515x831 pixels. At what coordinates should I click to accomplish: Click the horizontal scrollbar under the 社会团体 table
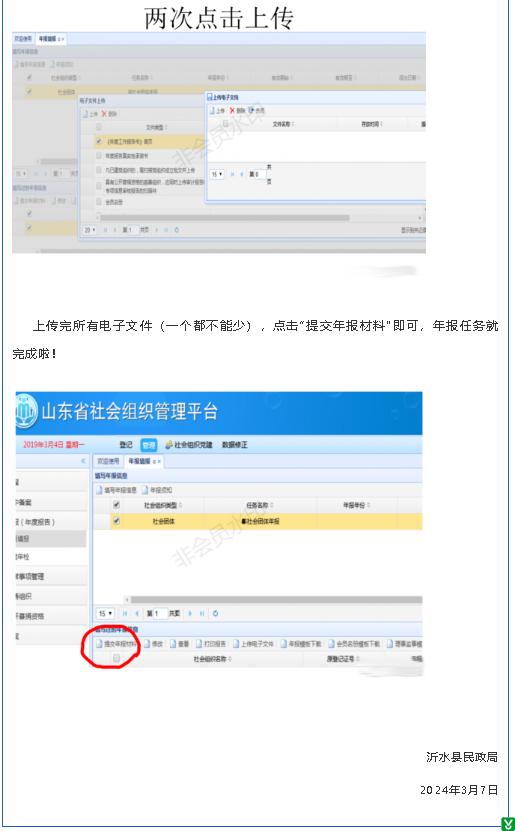[x=273, y=600]
